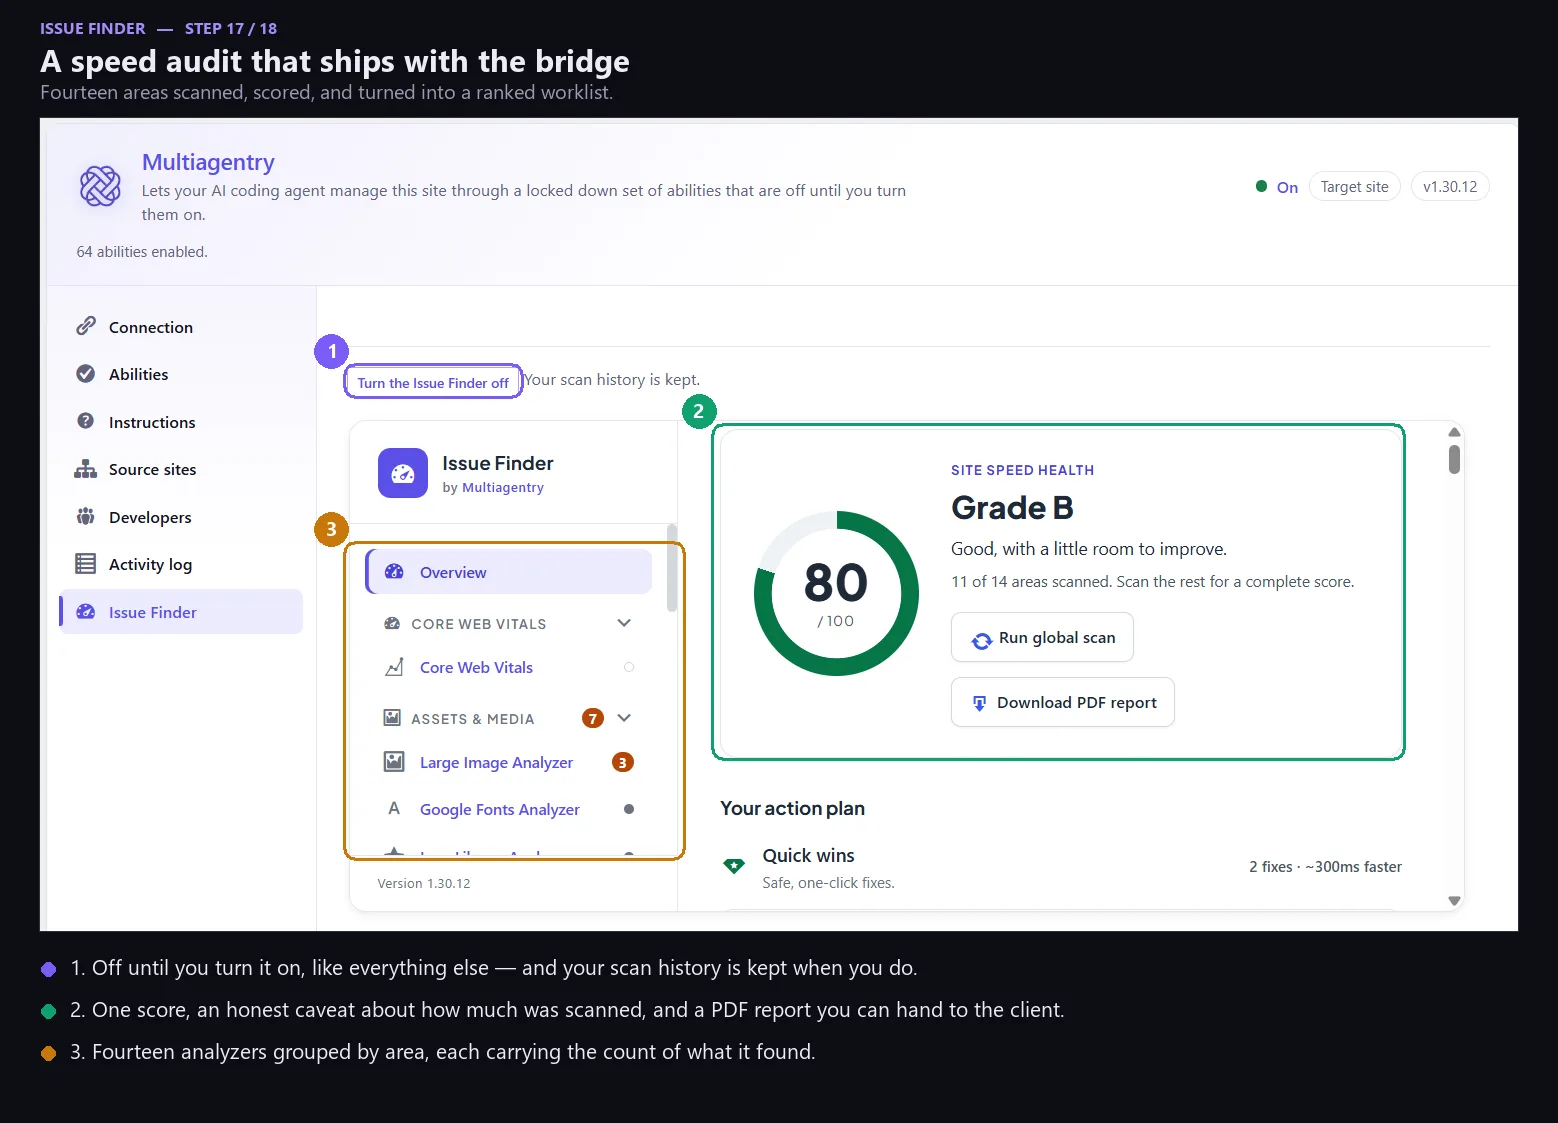
Task: Click the purple Issue Finder app icon
Action: [x=403, y=473]
